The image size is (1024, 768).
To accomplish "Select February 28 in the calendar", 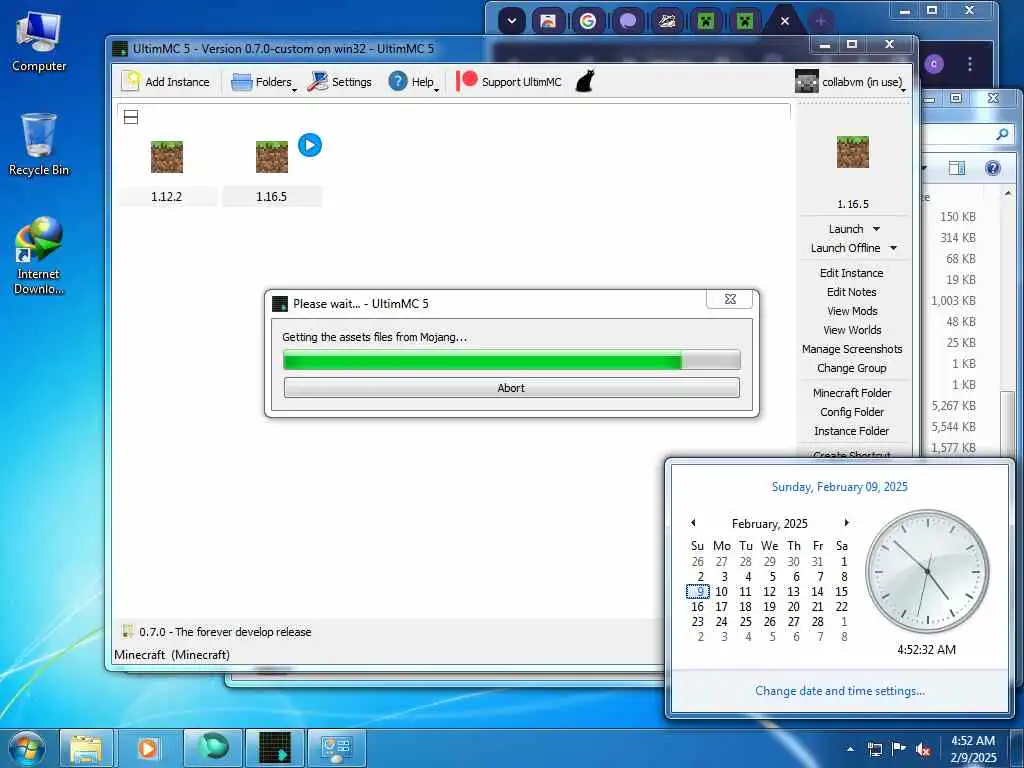I will pos(817,621).
